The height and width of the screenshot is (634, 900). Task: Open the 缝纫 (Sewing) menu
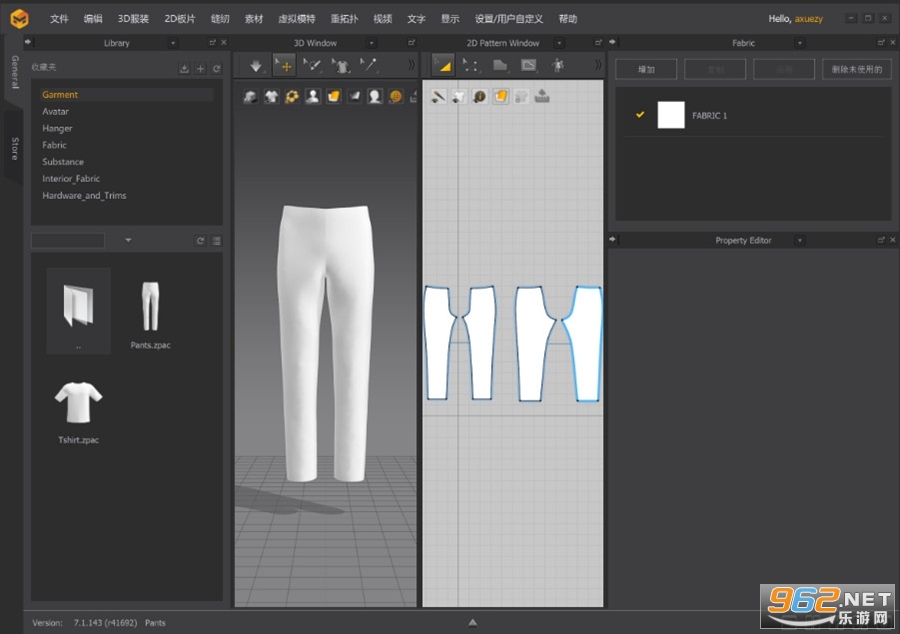(220, 19)
